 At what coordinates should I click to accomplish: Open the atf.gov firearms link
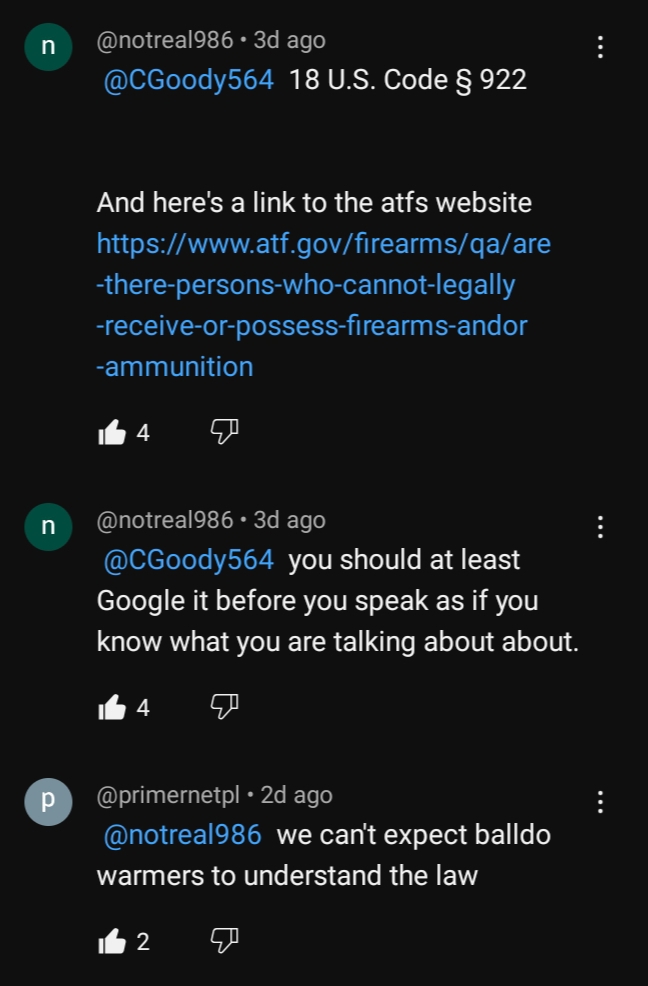point(323,305)
